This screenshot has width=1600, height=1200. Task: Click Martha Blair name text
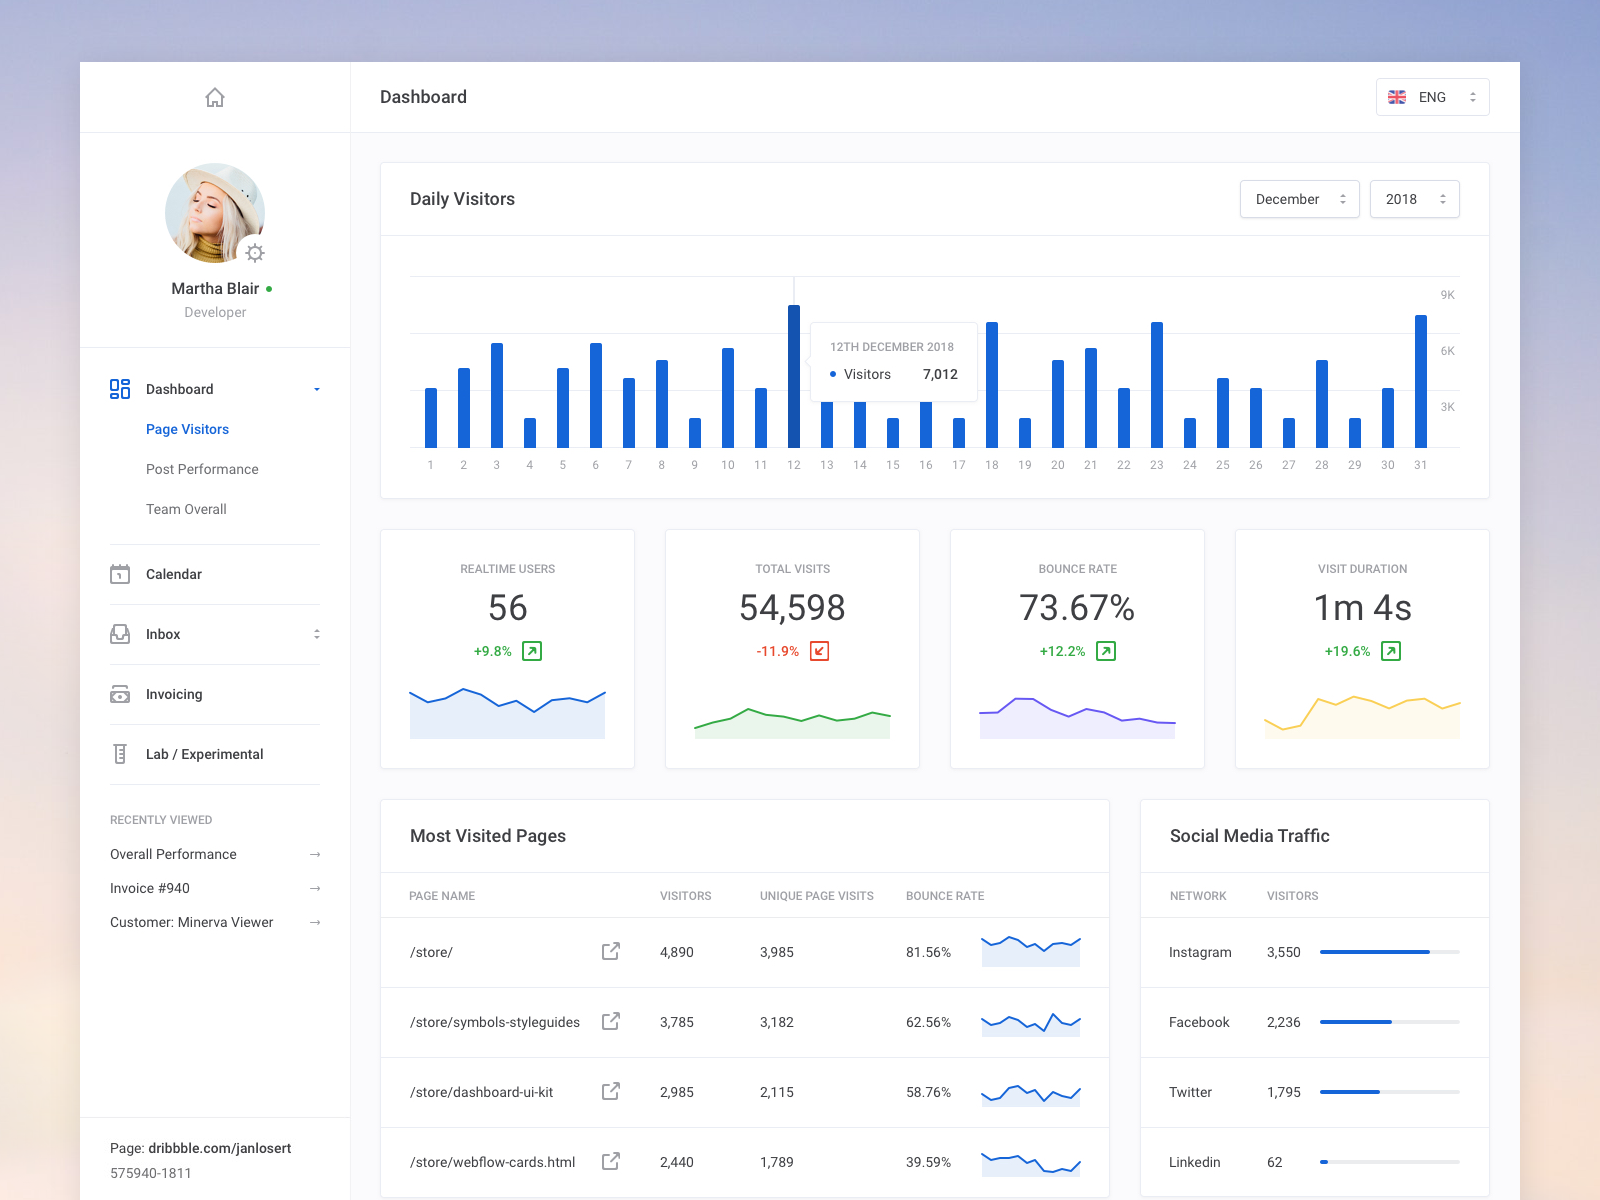(215, 288)
